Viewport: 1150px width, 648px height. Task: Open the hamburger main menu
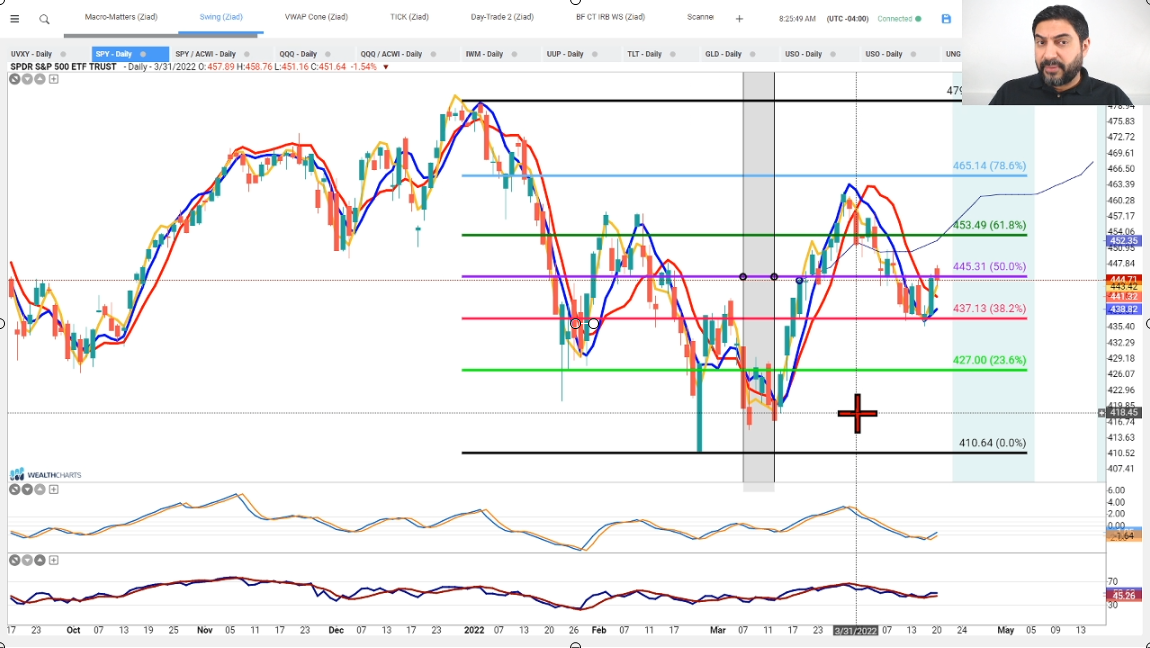click(15, 19)
